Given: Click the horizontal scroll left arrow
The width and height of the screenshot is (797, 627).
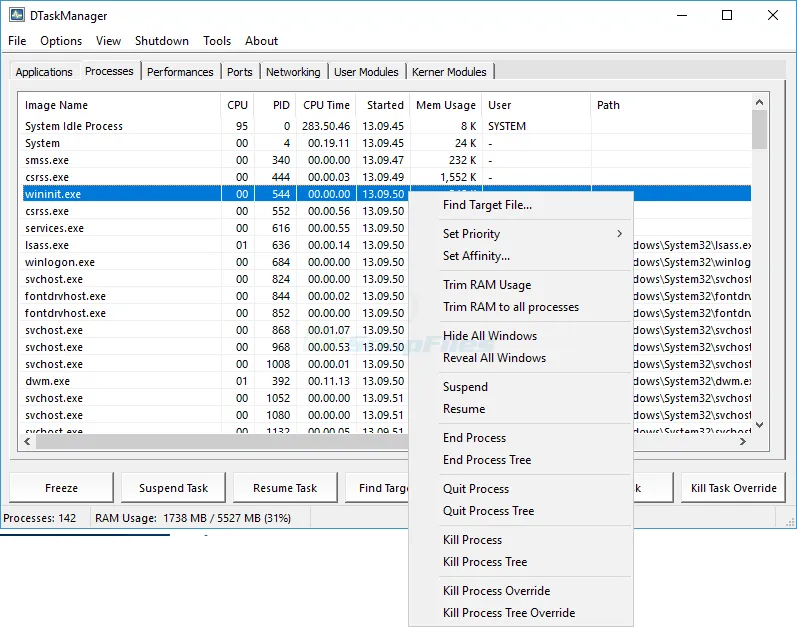Looking at the screenshot, I should pyautogui.click(x=27, y=442).
